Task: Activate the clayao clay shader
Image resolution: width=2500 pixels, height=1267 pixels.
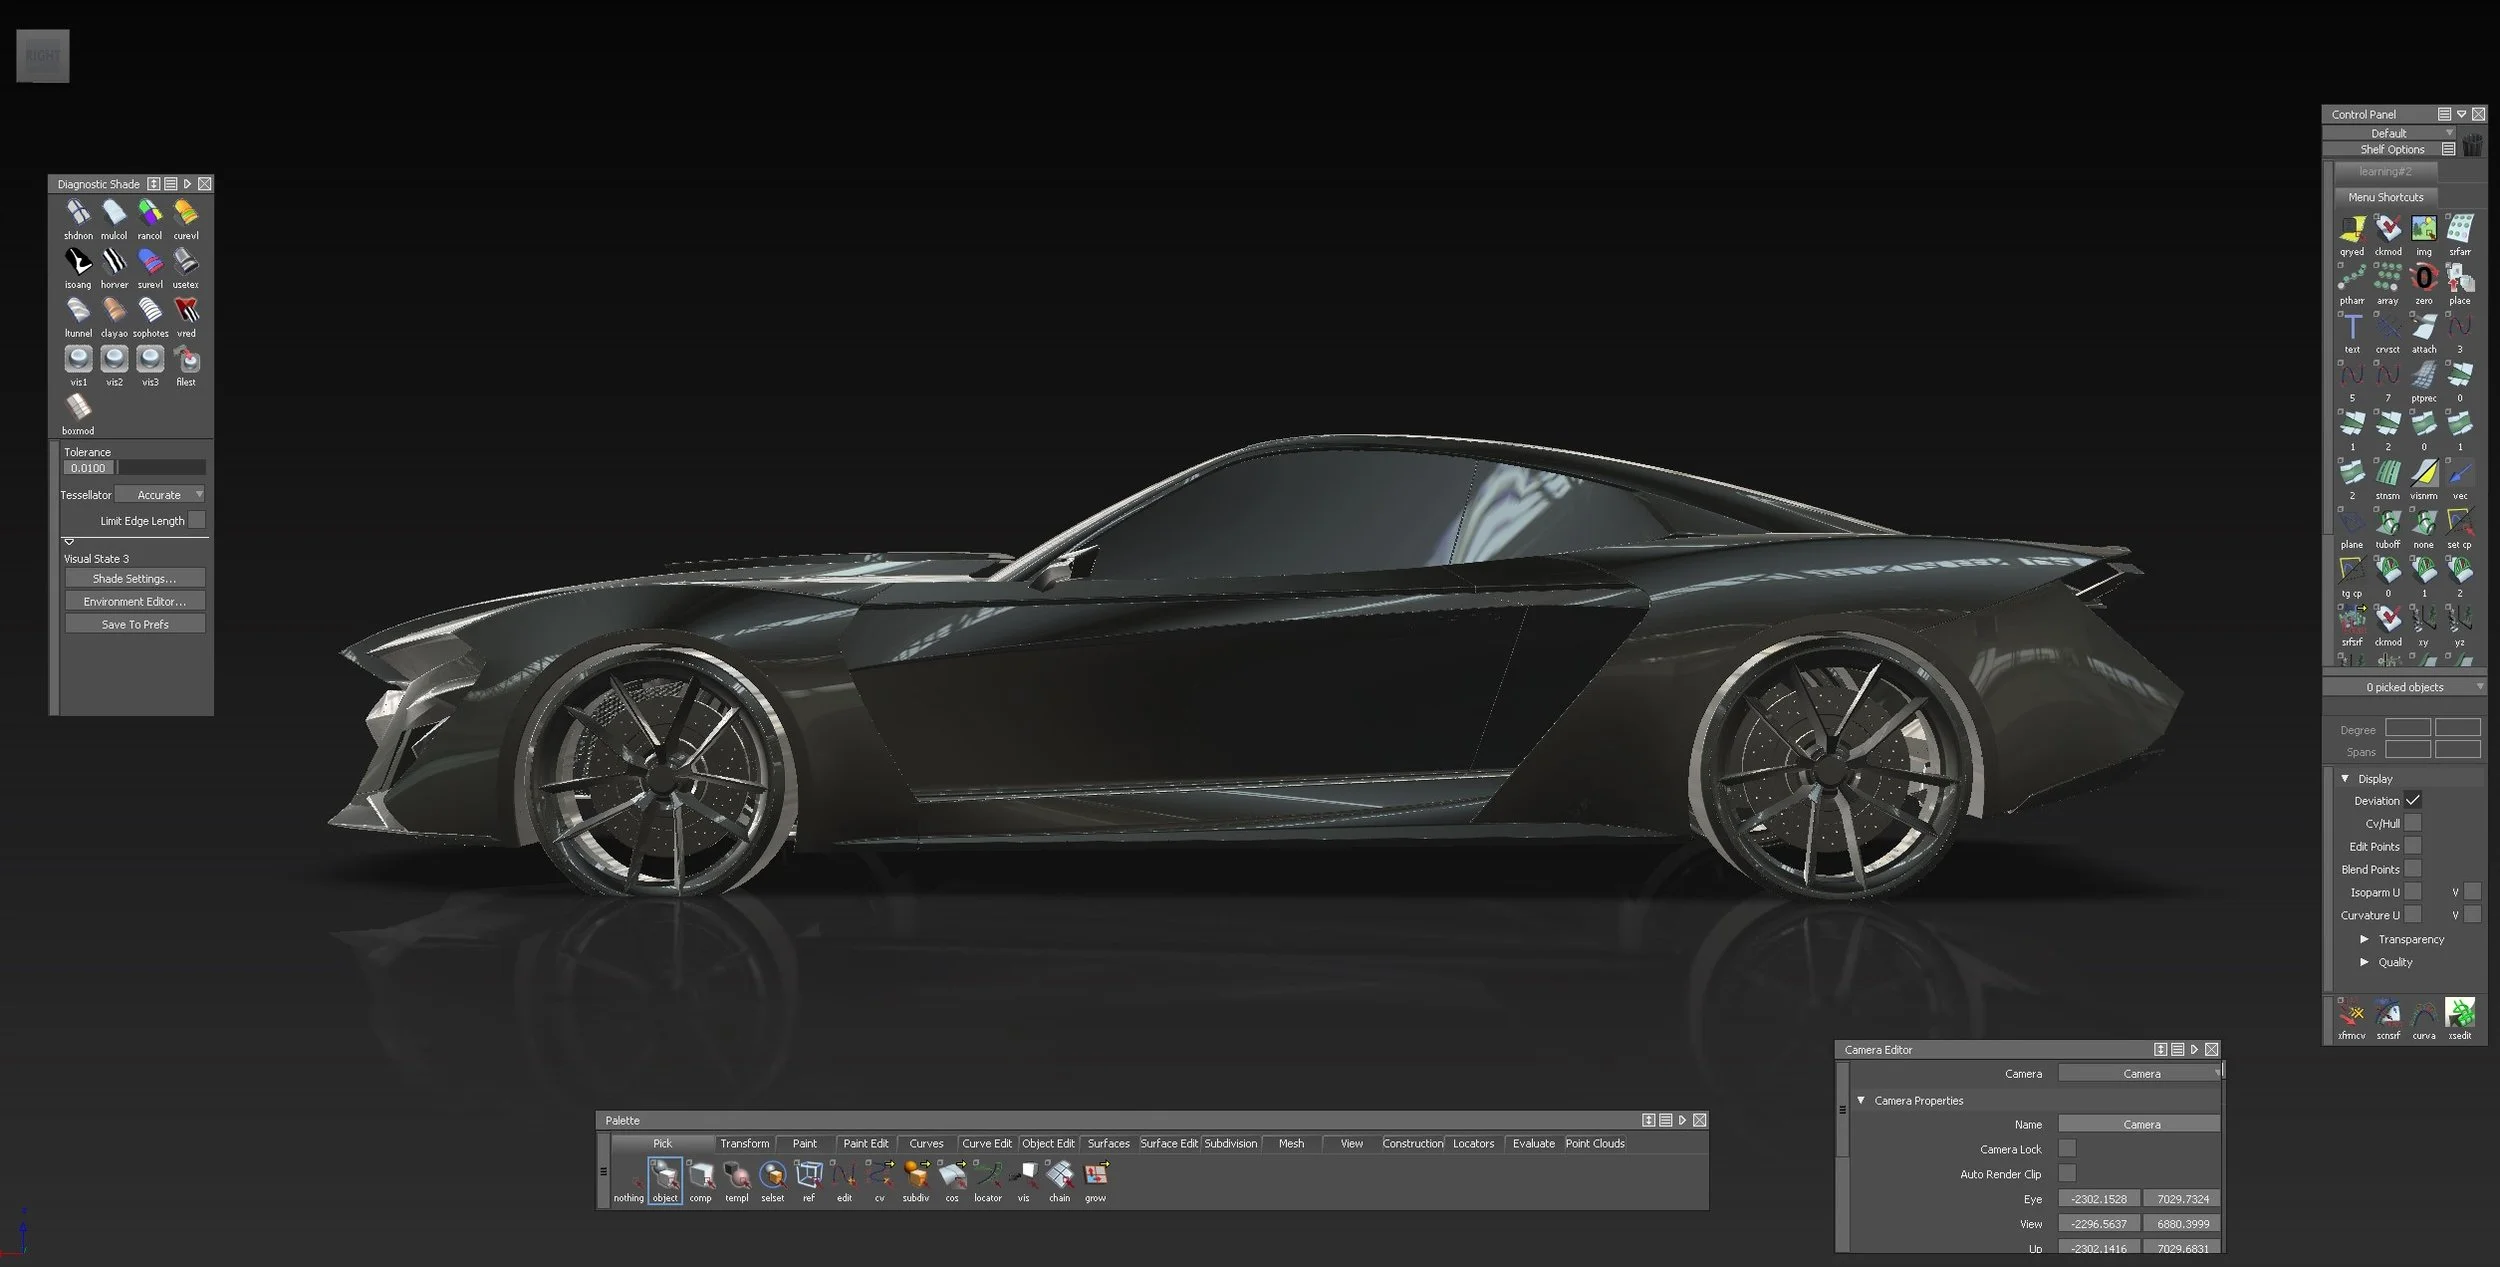Action: 114,310
